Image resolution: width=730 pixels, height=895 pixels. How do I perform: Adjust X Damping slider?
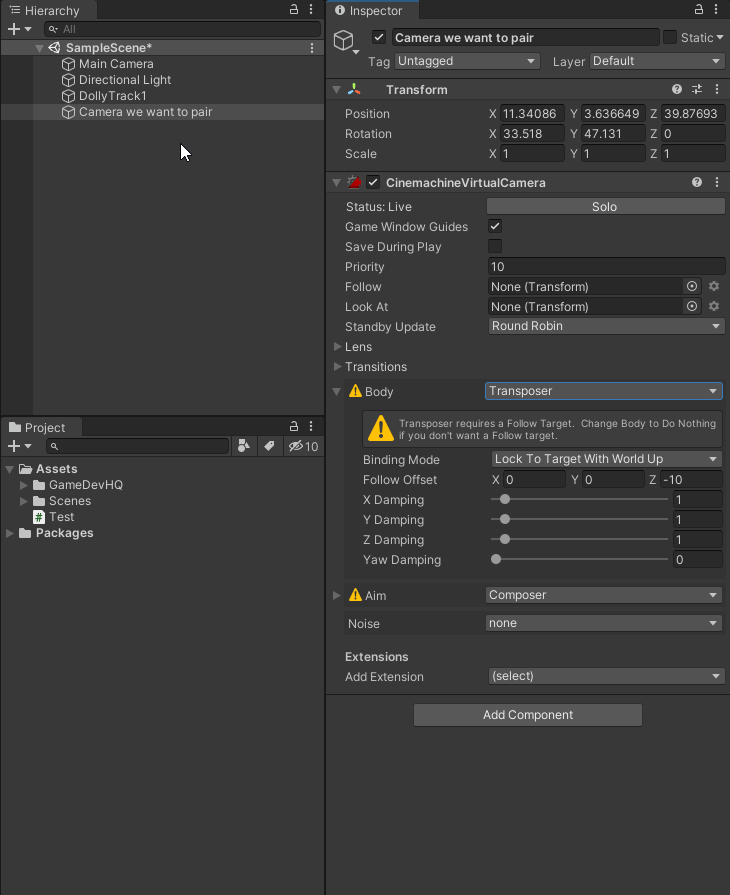[579, 499]
